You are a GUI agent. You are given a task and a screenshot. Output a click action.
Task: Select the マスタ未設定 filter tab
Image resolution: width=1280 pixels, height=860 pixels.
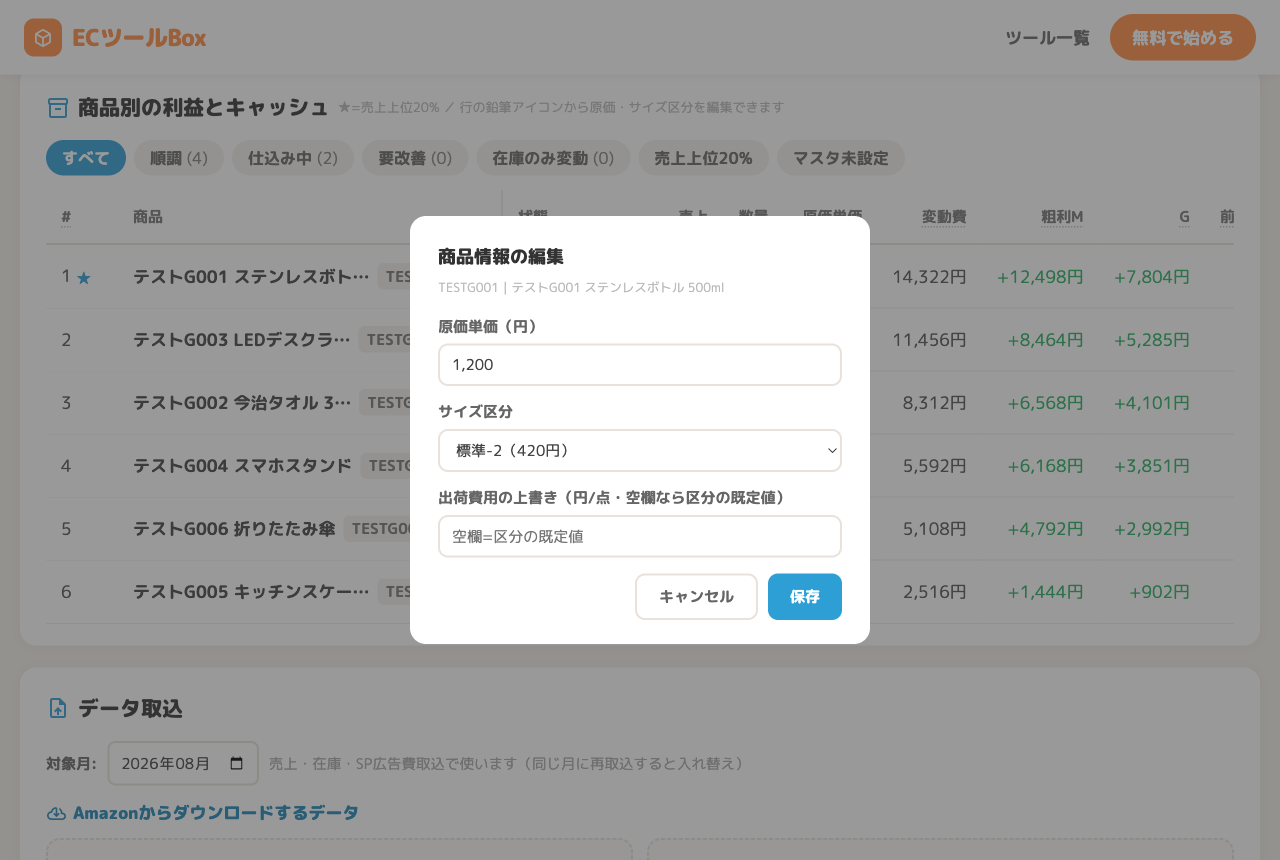click(x=840, y=158)
